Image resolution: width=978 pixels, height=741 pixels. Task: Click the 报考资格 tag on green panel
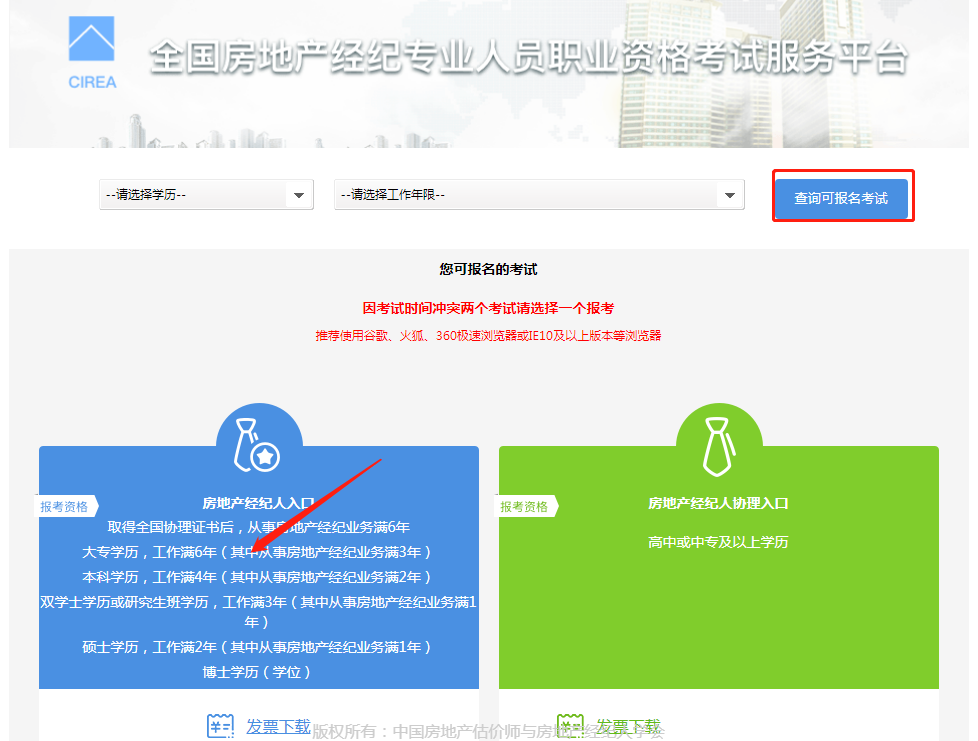(525, 506)
